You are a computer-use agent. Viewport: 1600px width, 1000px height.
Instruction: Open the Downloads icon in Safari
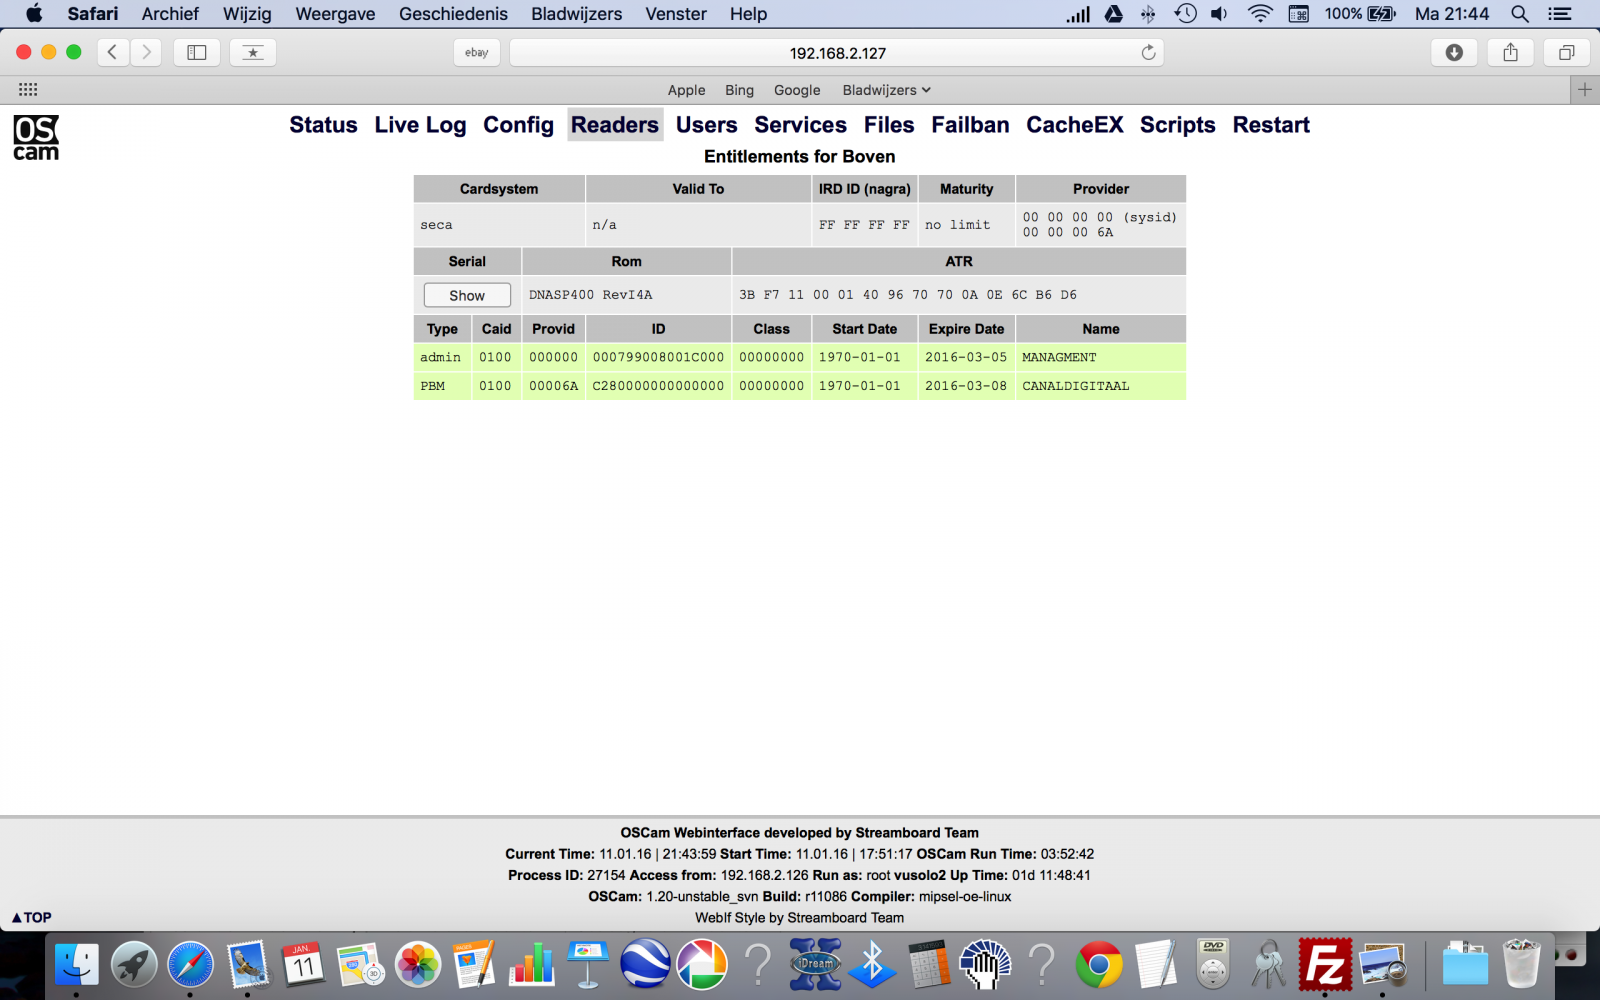tap(1454, 53)
